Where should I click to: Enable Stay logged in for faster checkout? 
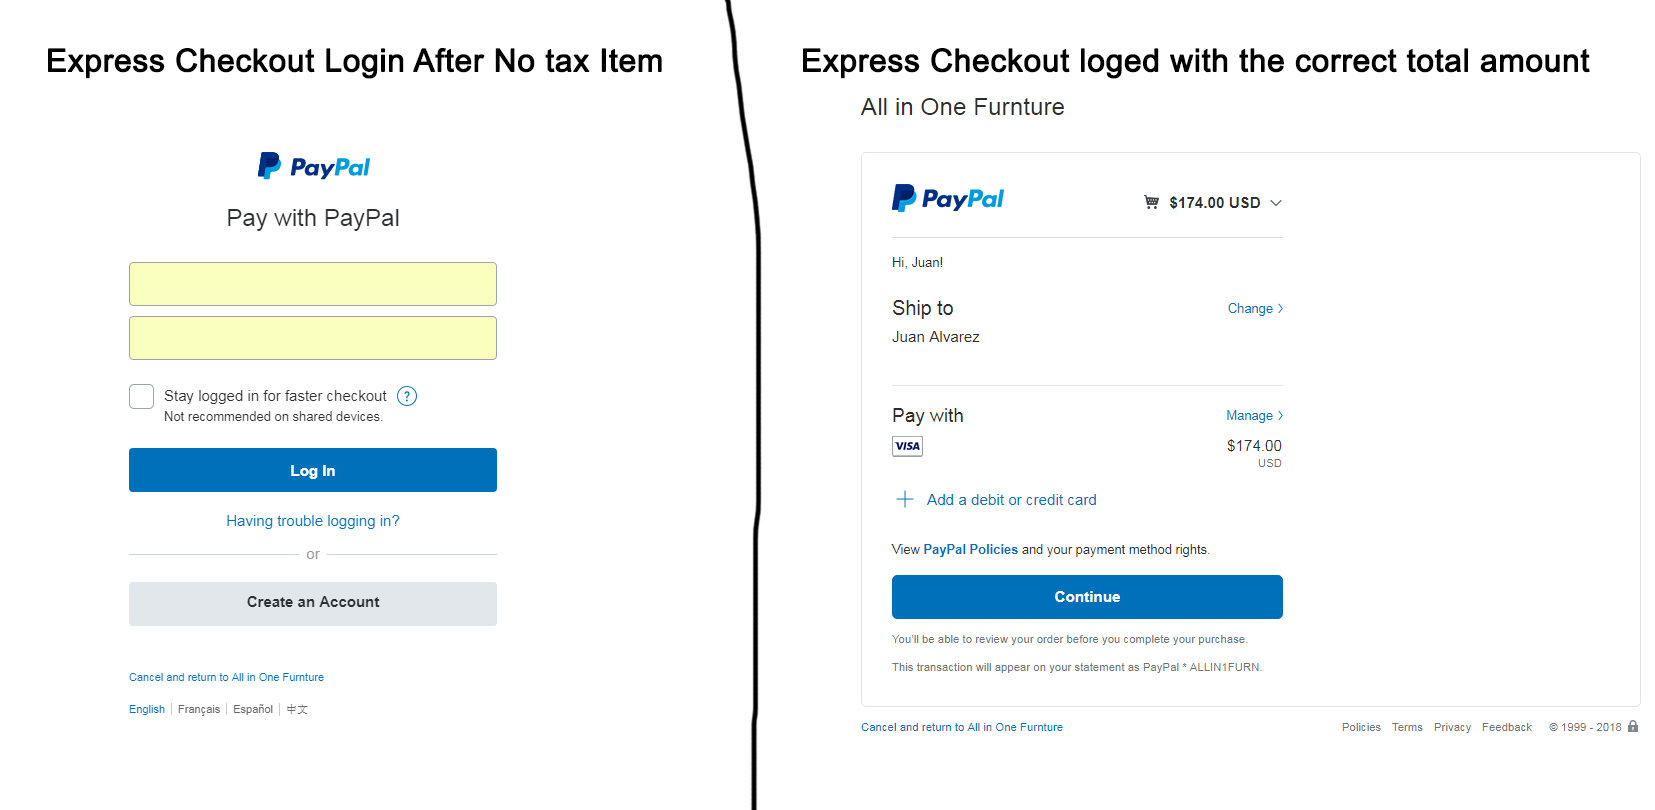click(x=142, y=396)
